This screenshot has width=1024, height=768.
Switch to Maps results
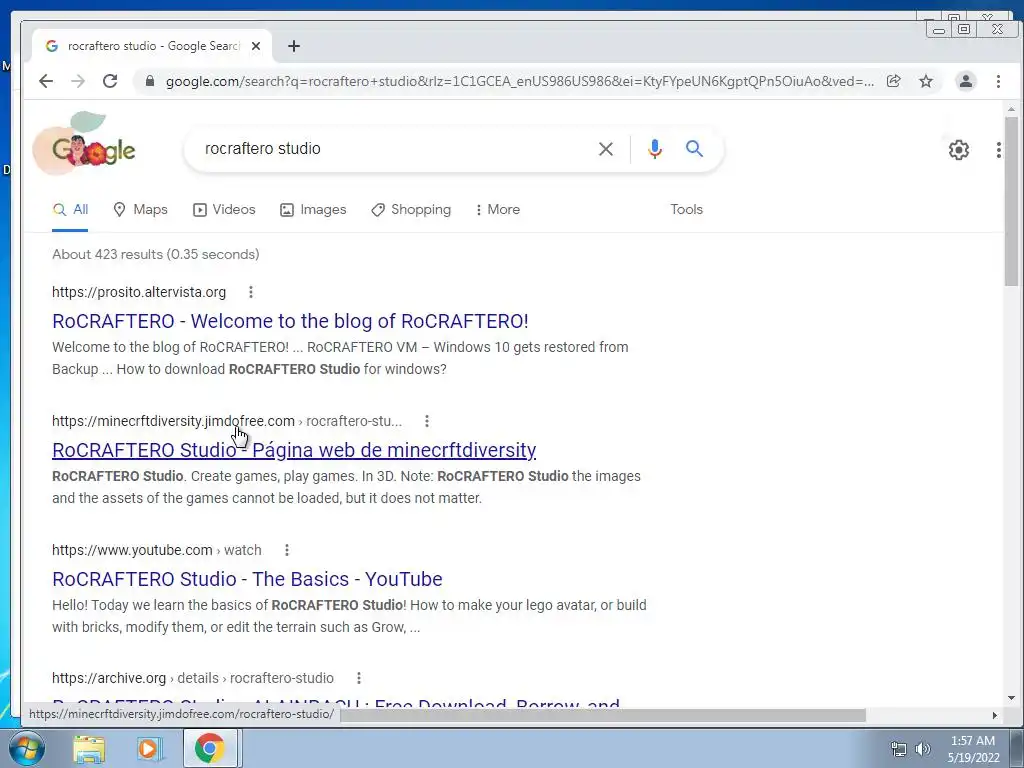[140, 210]
